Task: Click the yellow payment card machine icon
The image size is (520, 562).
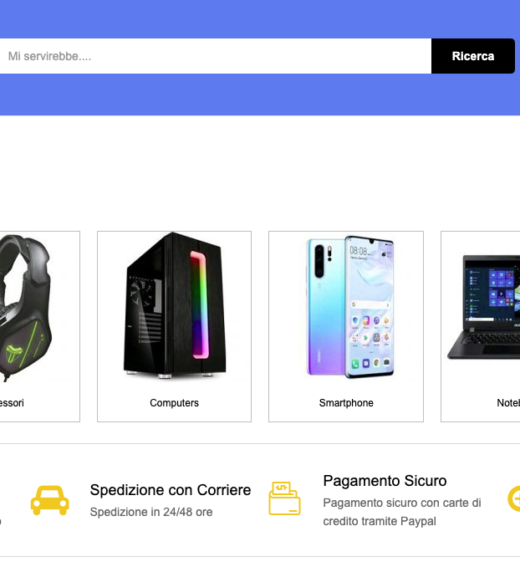Action: point(285,498)
